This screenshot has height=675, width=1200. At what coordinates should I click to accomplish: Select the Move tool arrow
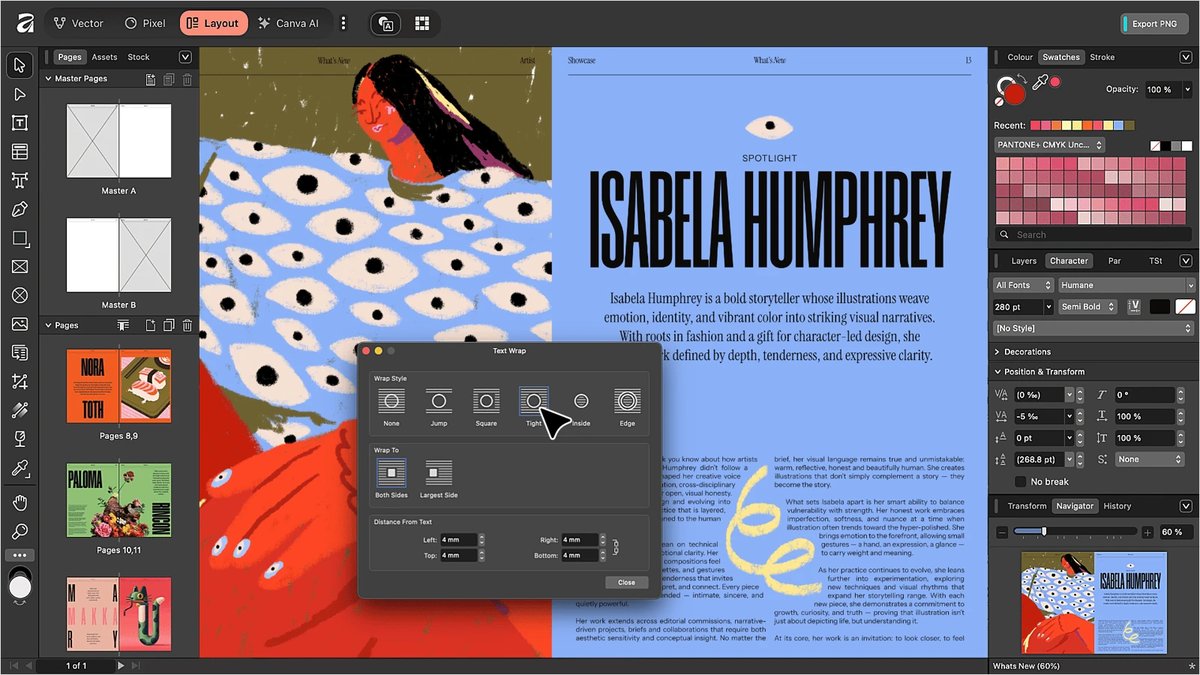point(19,66)
